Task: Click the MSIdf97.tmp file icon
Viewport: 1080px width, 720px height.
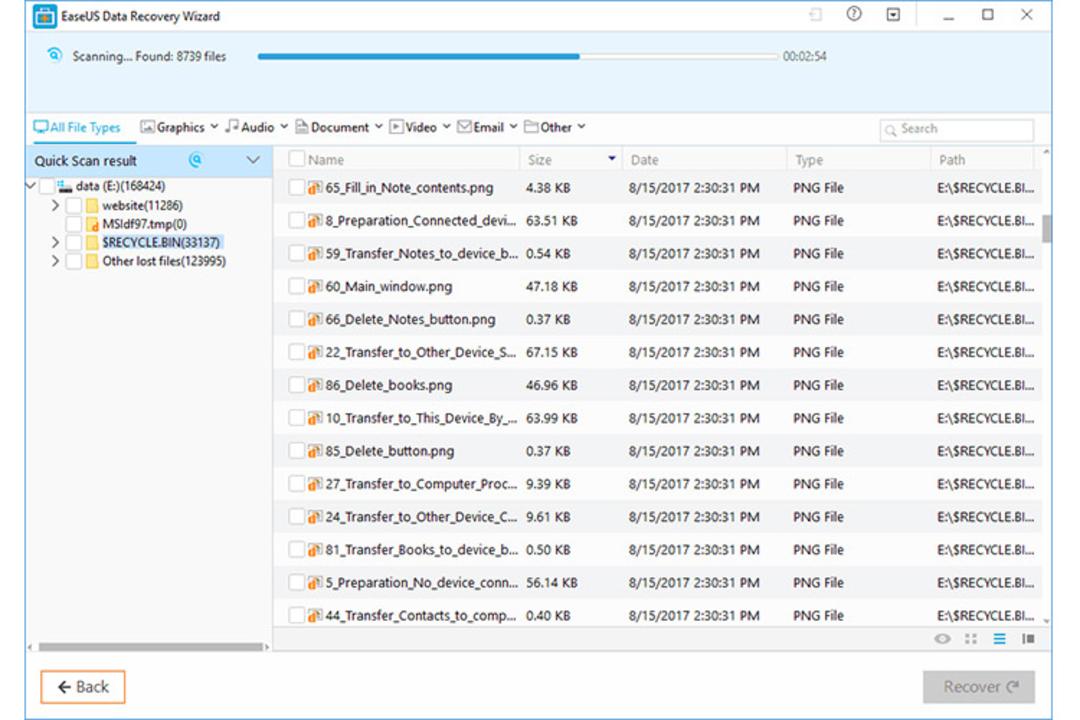Action: (92, 224)
